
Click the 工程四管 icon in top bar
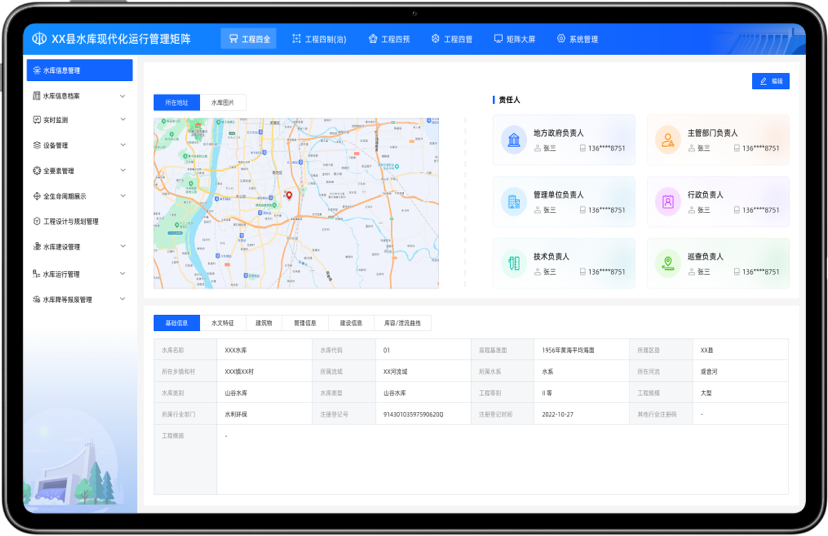click(436, 39)
